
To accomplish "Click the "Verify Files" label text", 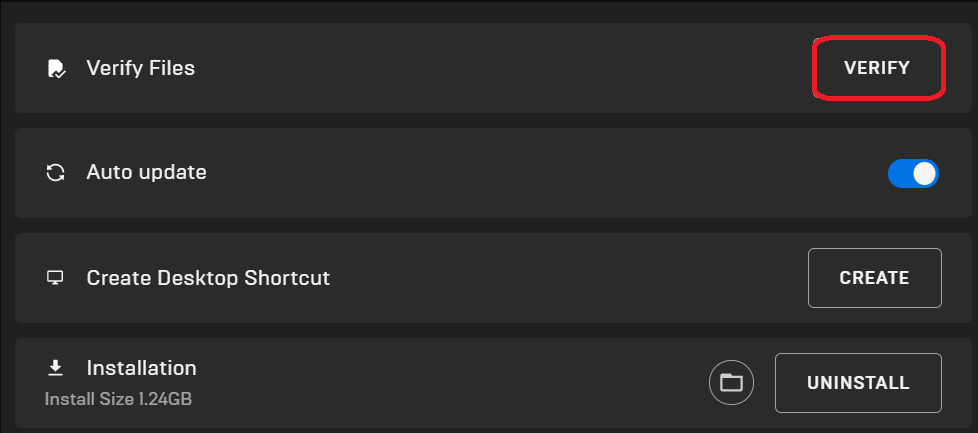I will [x=140, y=69].
